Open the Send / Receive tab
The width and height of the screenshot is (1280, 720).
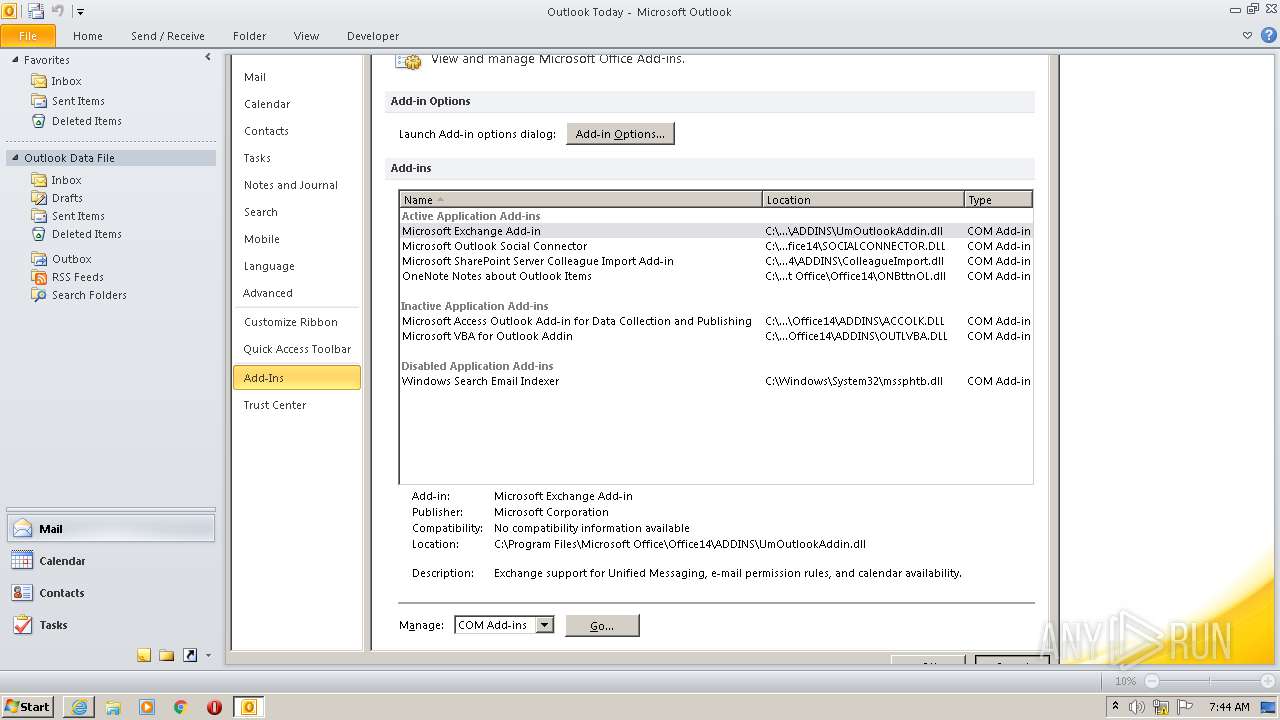click(x=168, y=36)
